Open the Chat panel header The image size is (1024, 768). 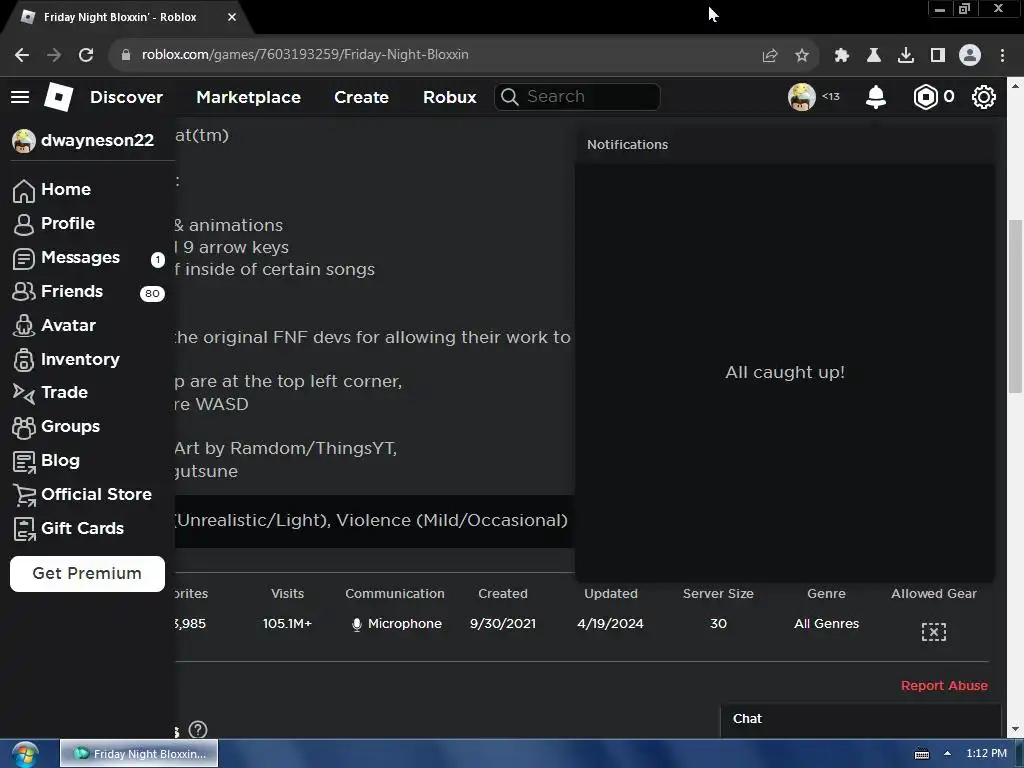click(860, 720)
